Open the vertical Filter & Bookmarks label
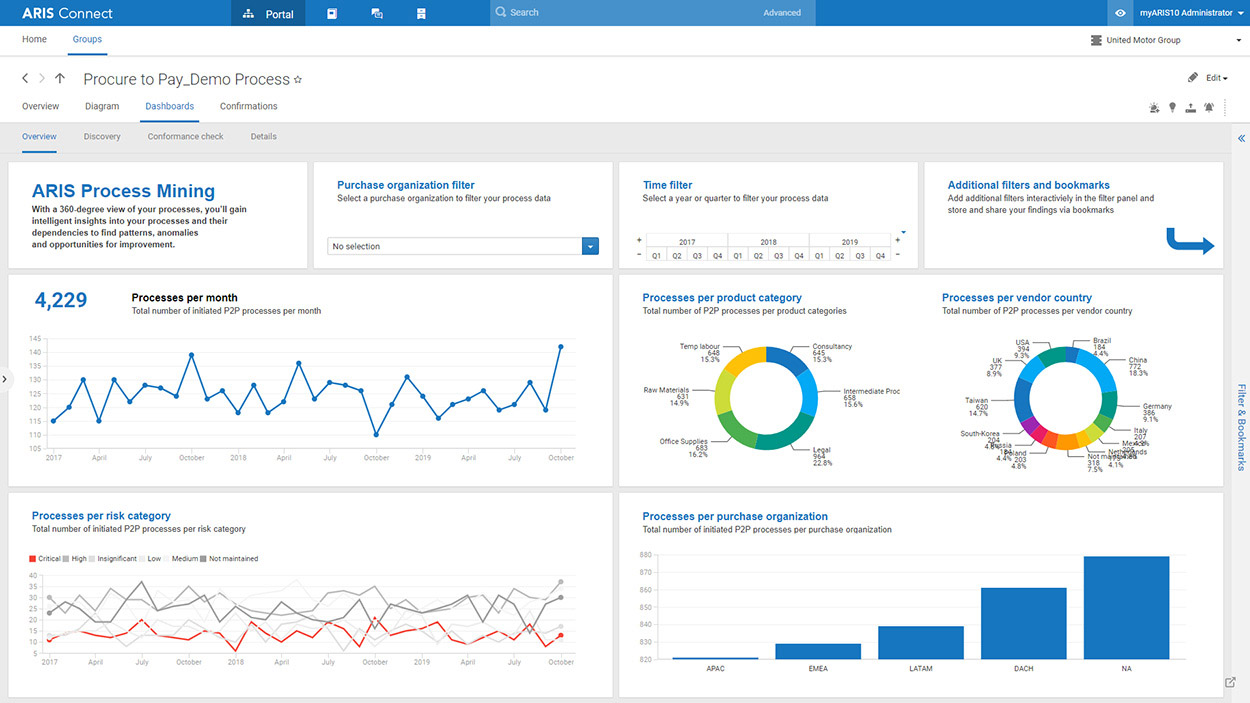This screenshot has width=1250, height=703. coord(1241,427)
